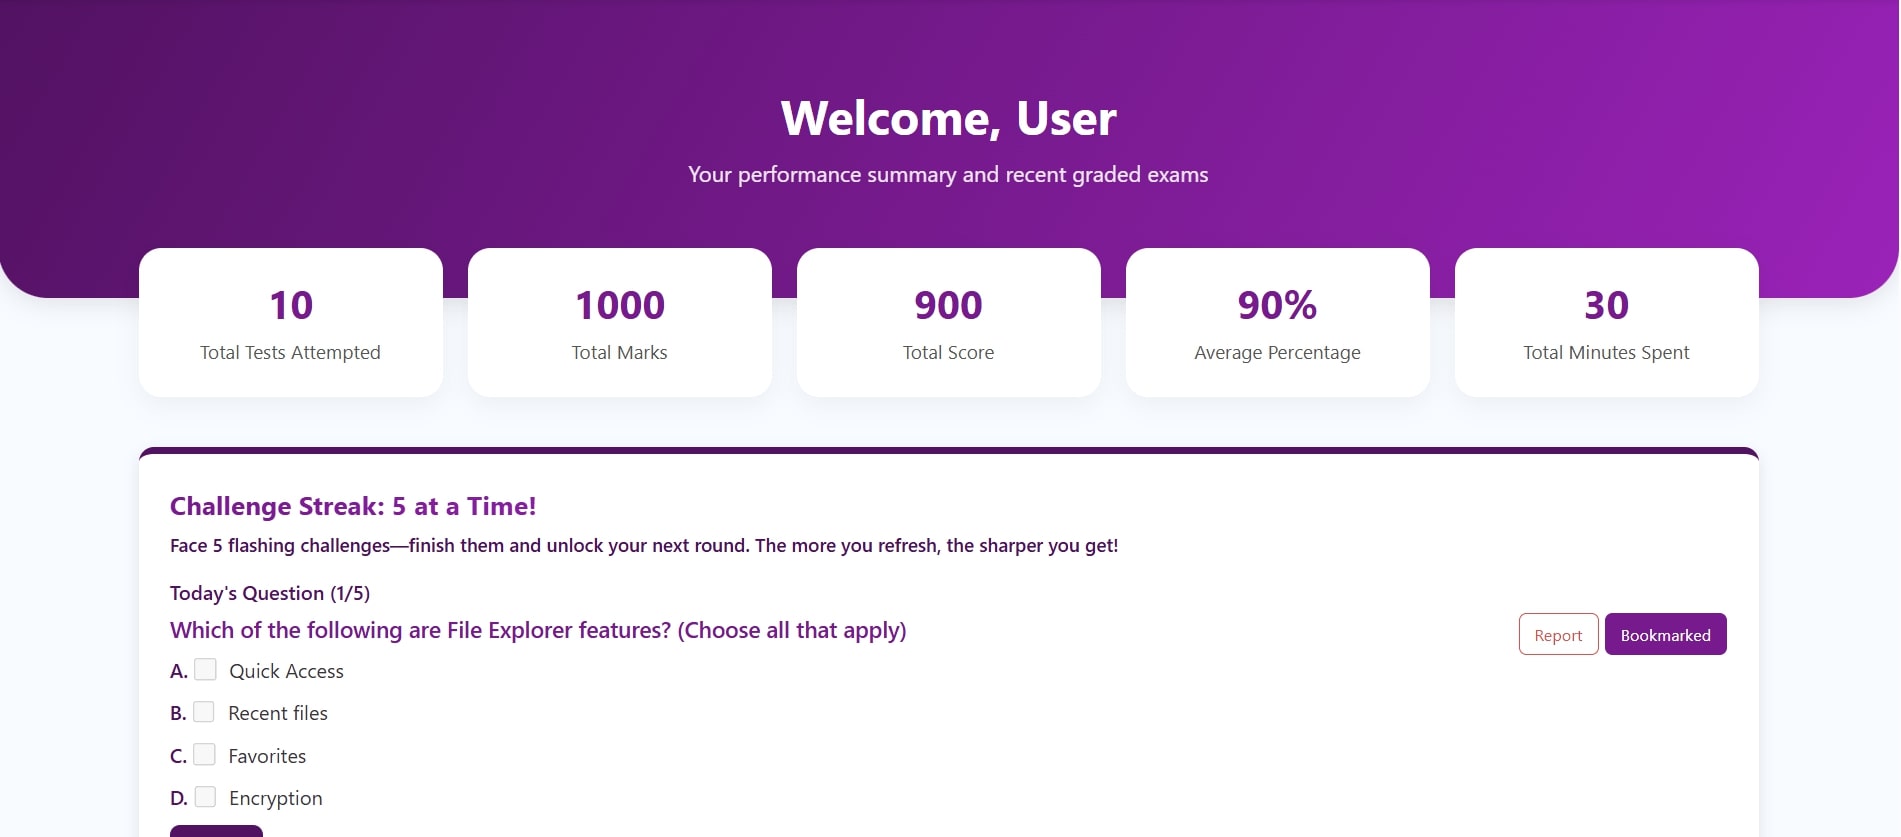Check the Quick Access option checkbox
Screen dimensions: 1901x837
[205, 670]
